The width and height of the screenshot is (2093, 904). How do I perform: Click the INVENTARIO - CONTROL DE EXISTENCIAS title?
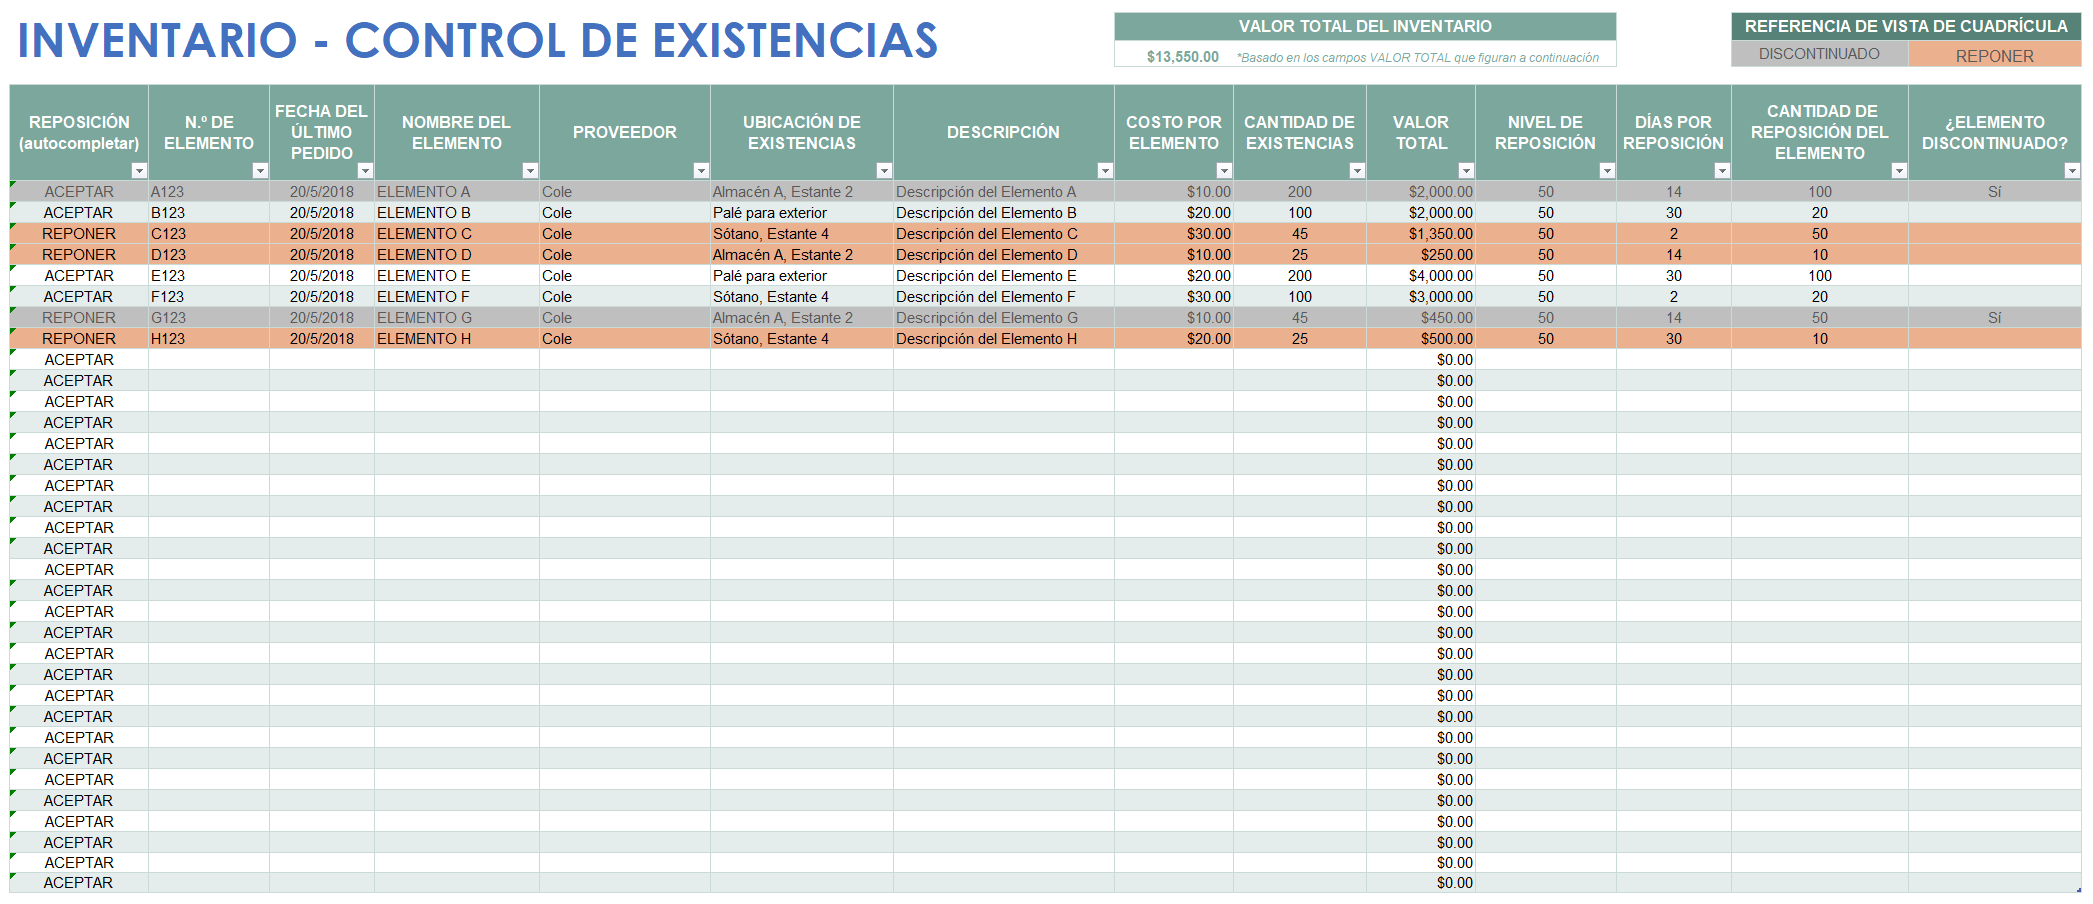coord(477,41)
